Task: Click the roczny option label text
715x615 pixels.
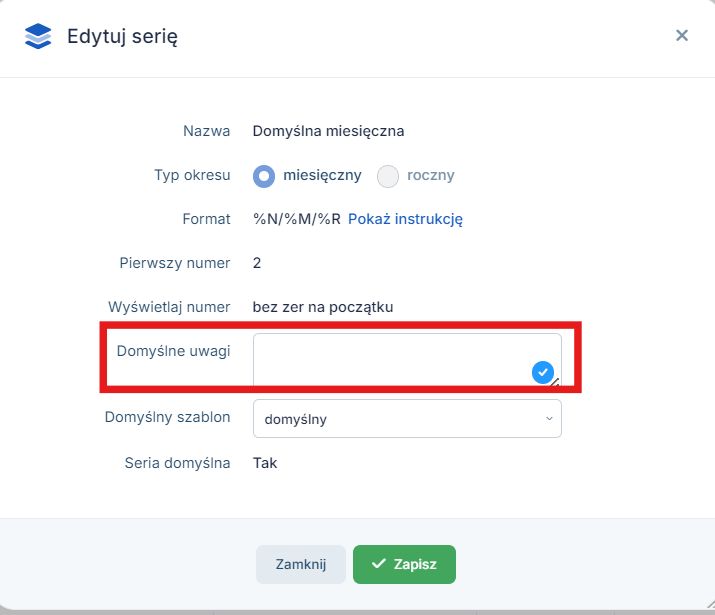Action: (430, 175)
